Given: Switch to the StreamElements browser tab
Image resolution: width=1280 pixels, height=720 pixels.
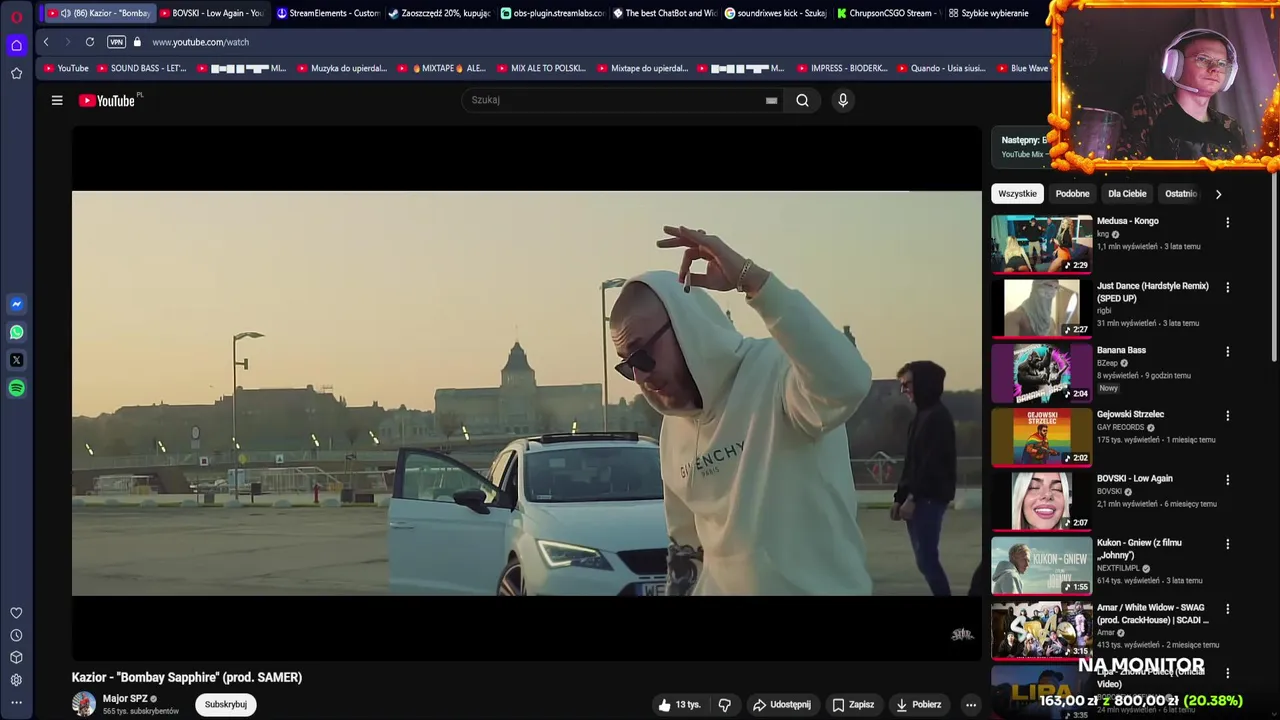Looking at the screenshot, I should point(328,13).
